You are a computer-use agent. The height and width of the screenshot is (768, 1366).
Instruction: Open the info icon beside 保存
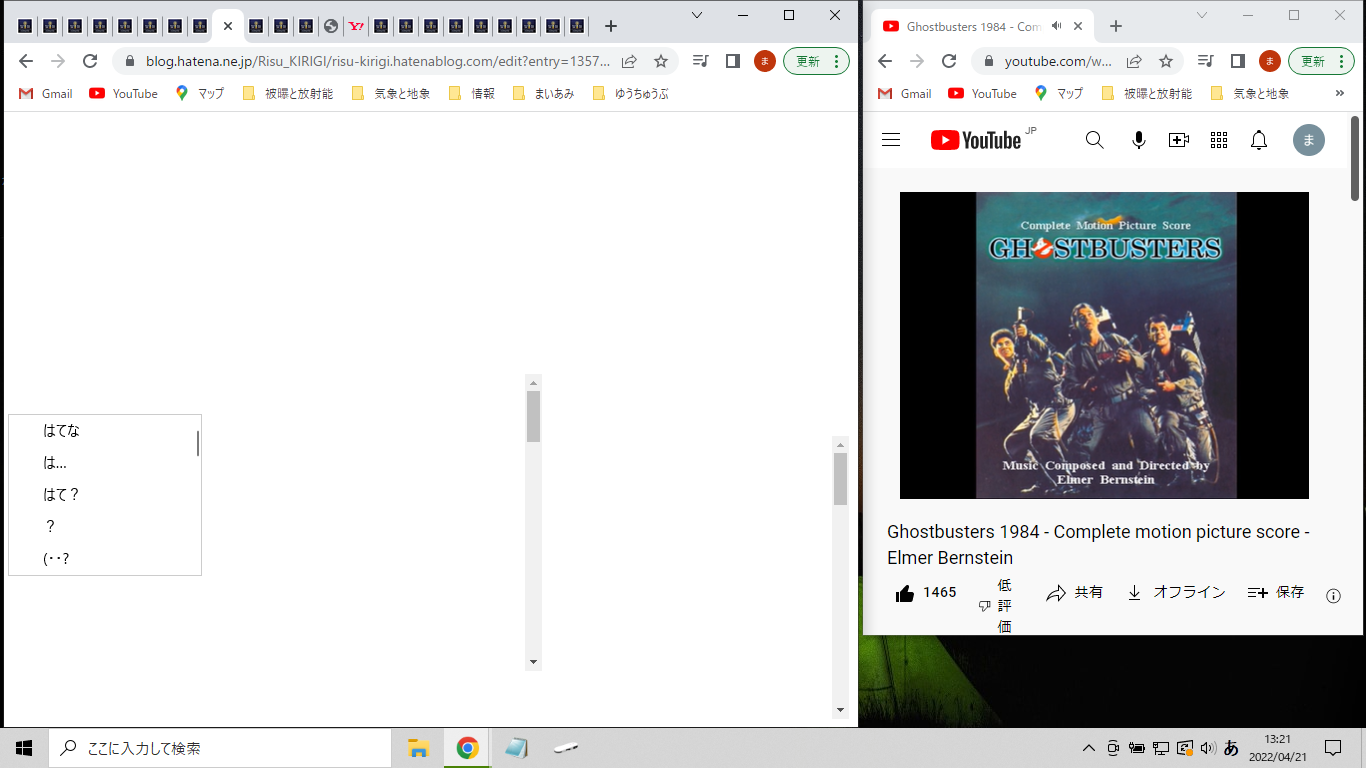coord(1333,595)
